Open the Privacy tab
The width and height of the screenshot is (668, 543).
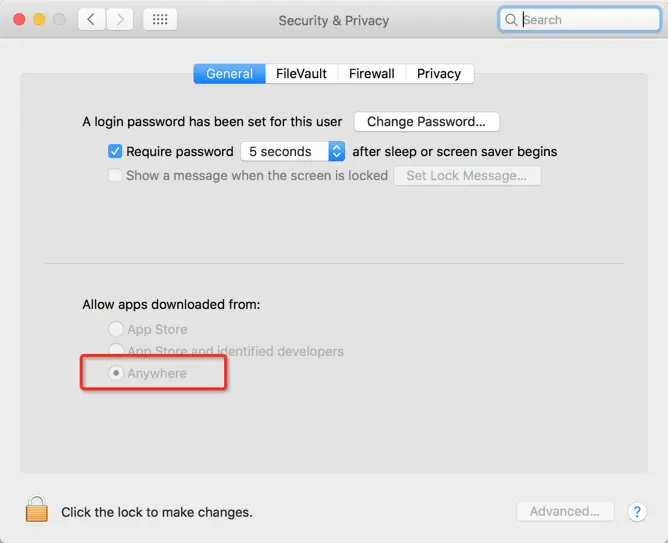[439, 74]
